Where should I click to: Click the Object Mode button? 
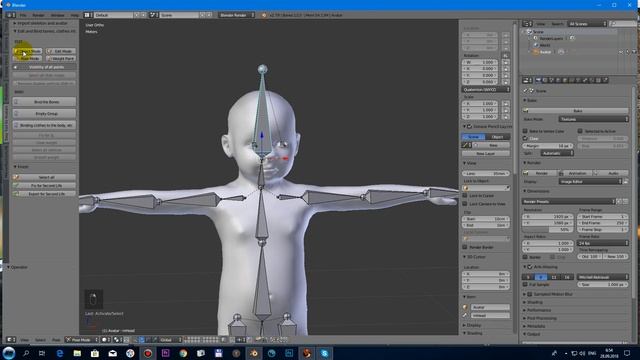(27, 51)
